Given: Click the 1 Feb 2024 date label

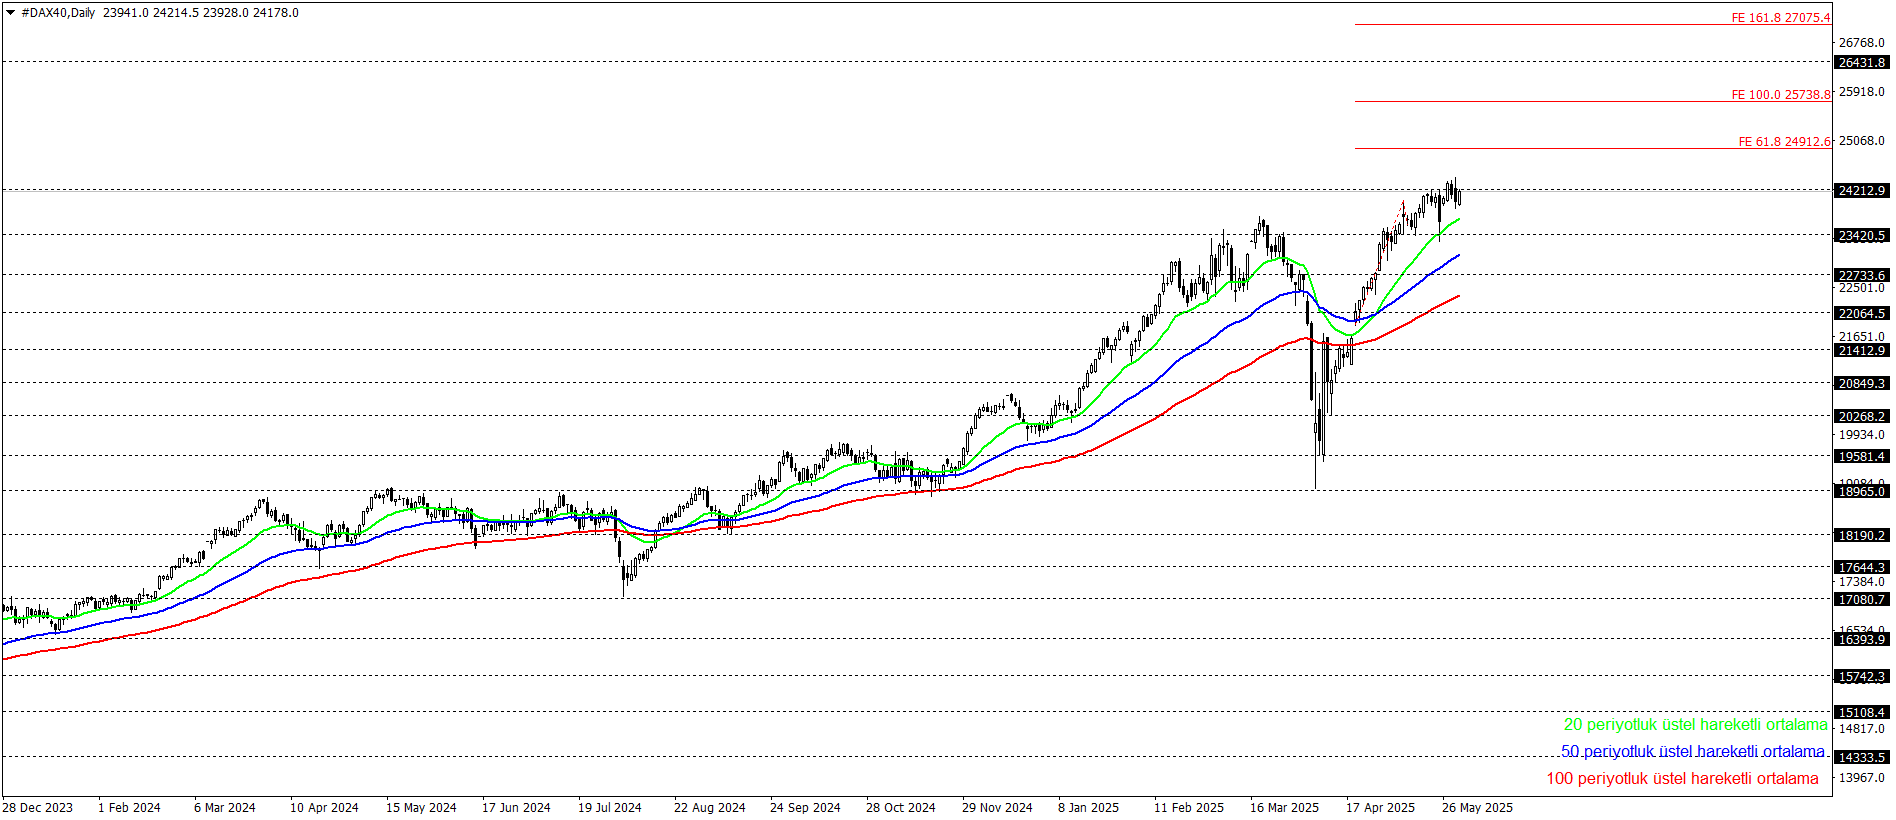Looking at the screenshot, I should coord(129,807).
